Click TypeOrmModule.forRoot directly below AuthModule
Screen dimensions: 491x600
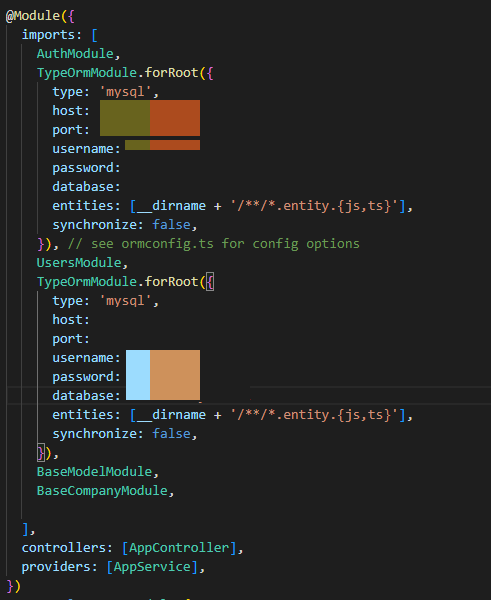pos(117,73)
